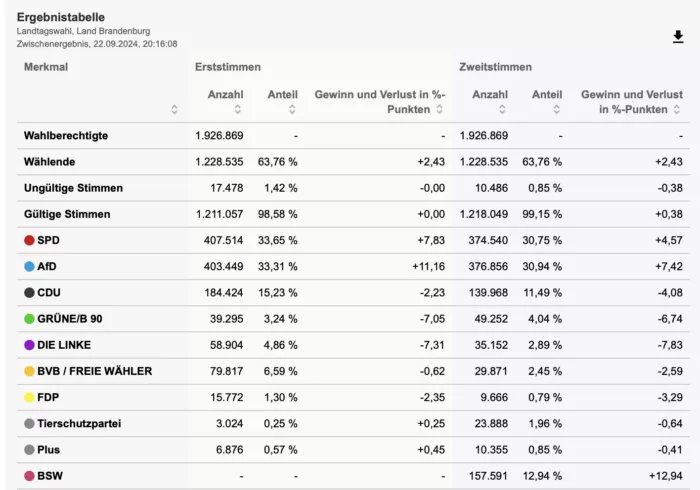Click Plus Zweitstimmen count 10.355
This screenshot has height=490, width=700.
pyautogui.click(x=491, y=450)
